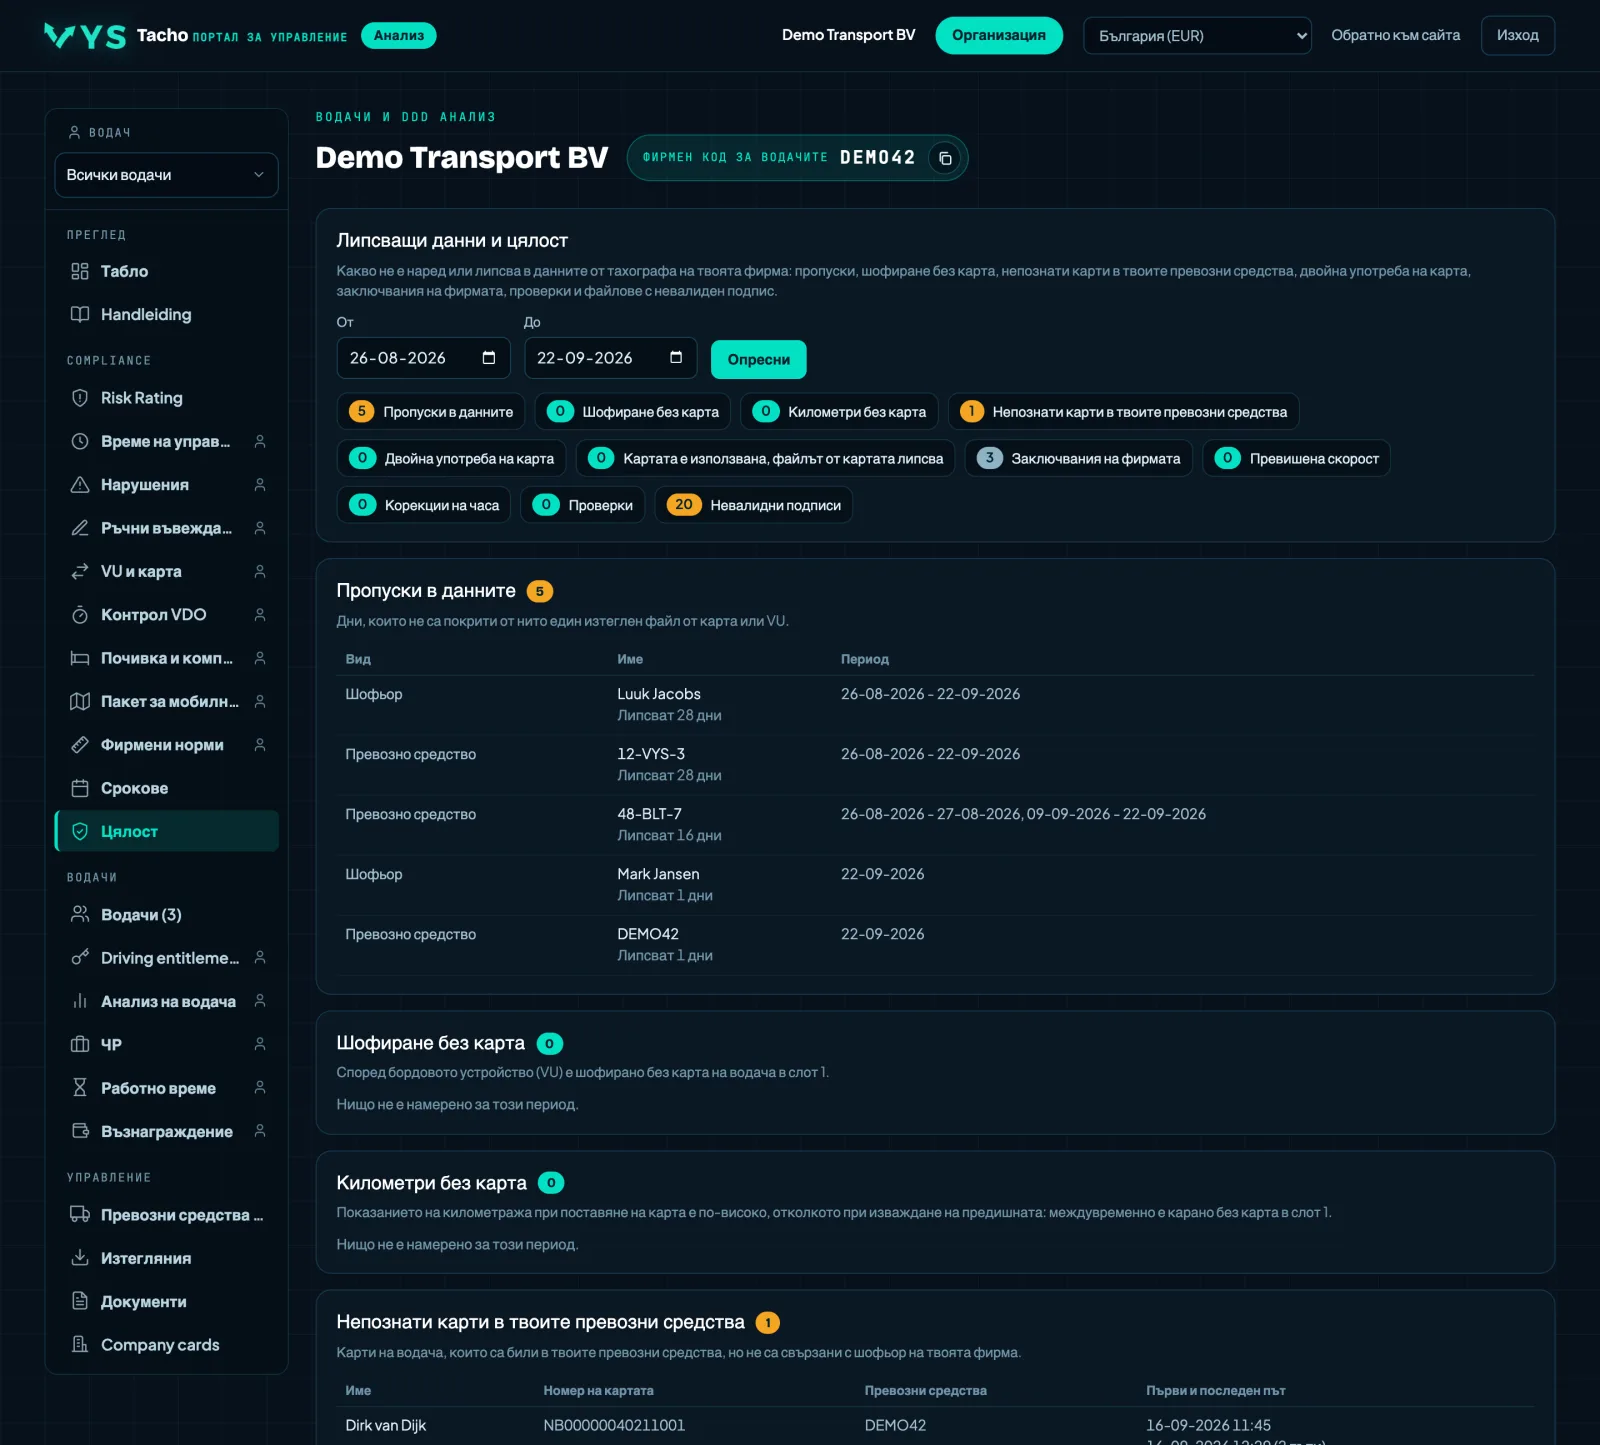Viewport: 1600px width, 1445px height.
Task: Click the calendar icon for Срокове
Action: [80, 788]
